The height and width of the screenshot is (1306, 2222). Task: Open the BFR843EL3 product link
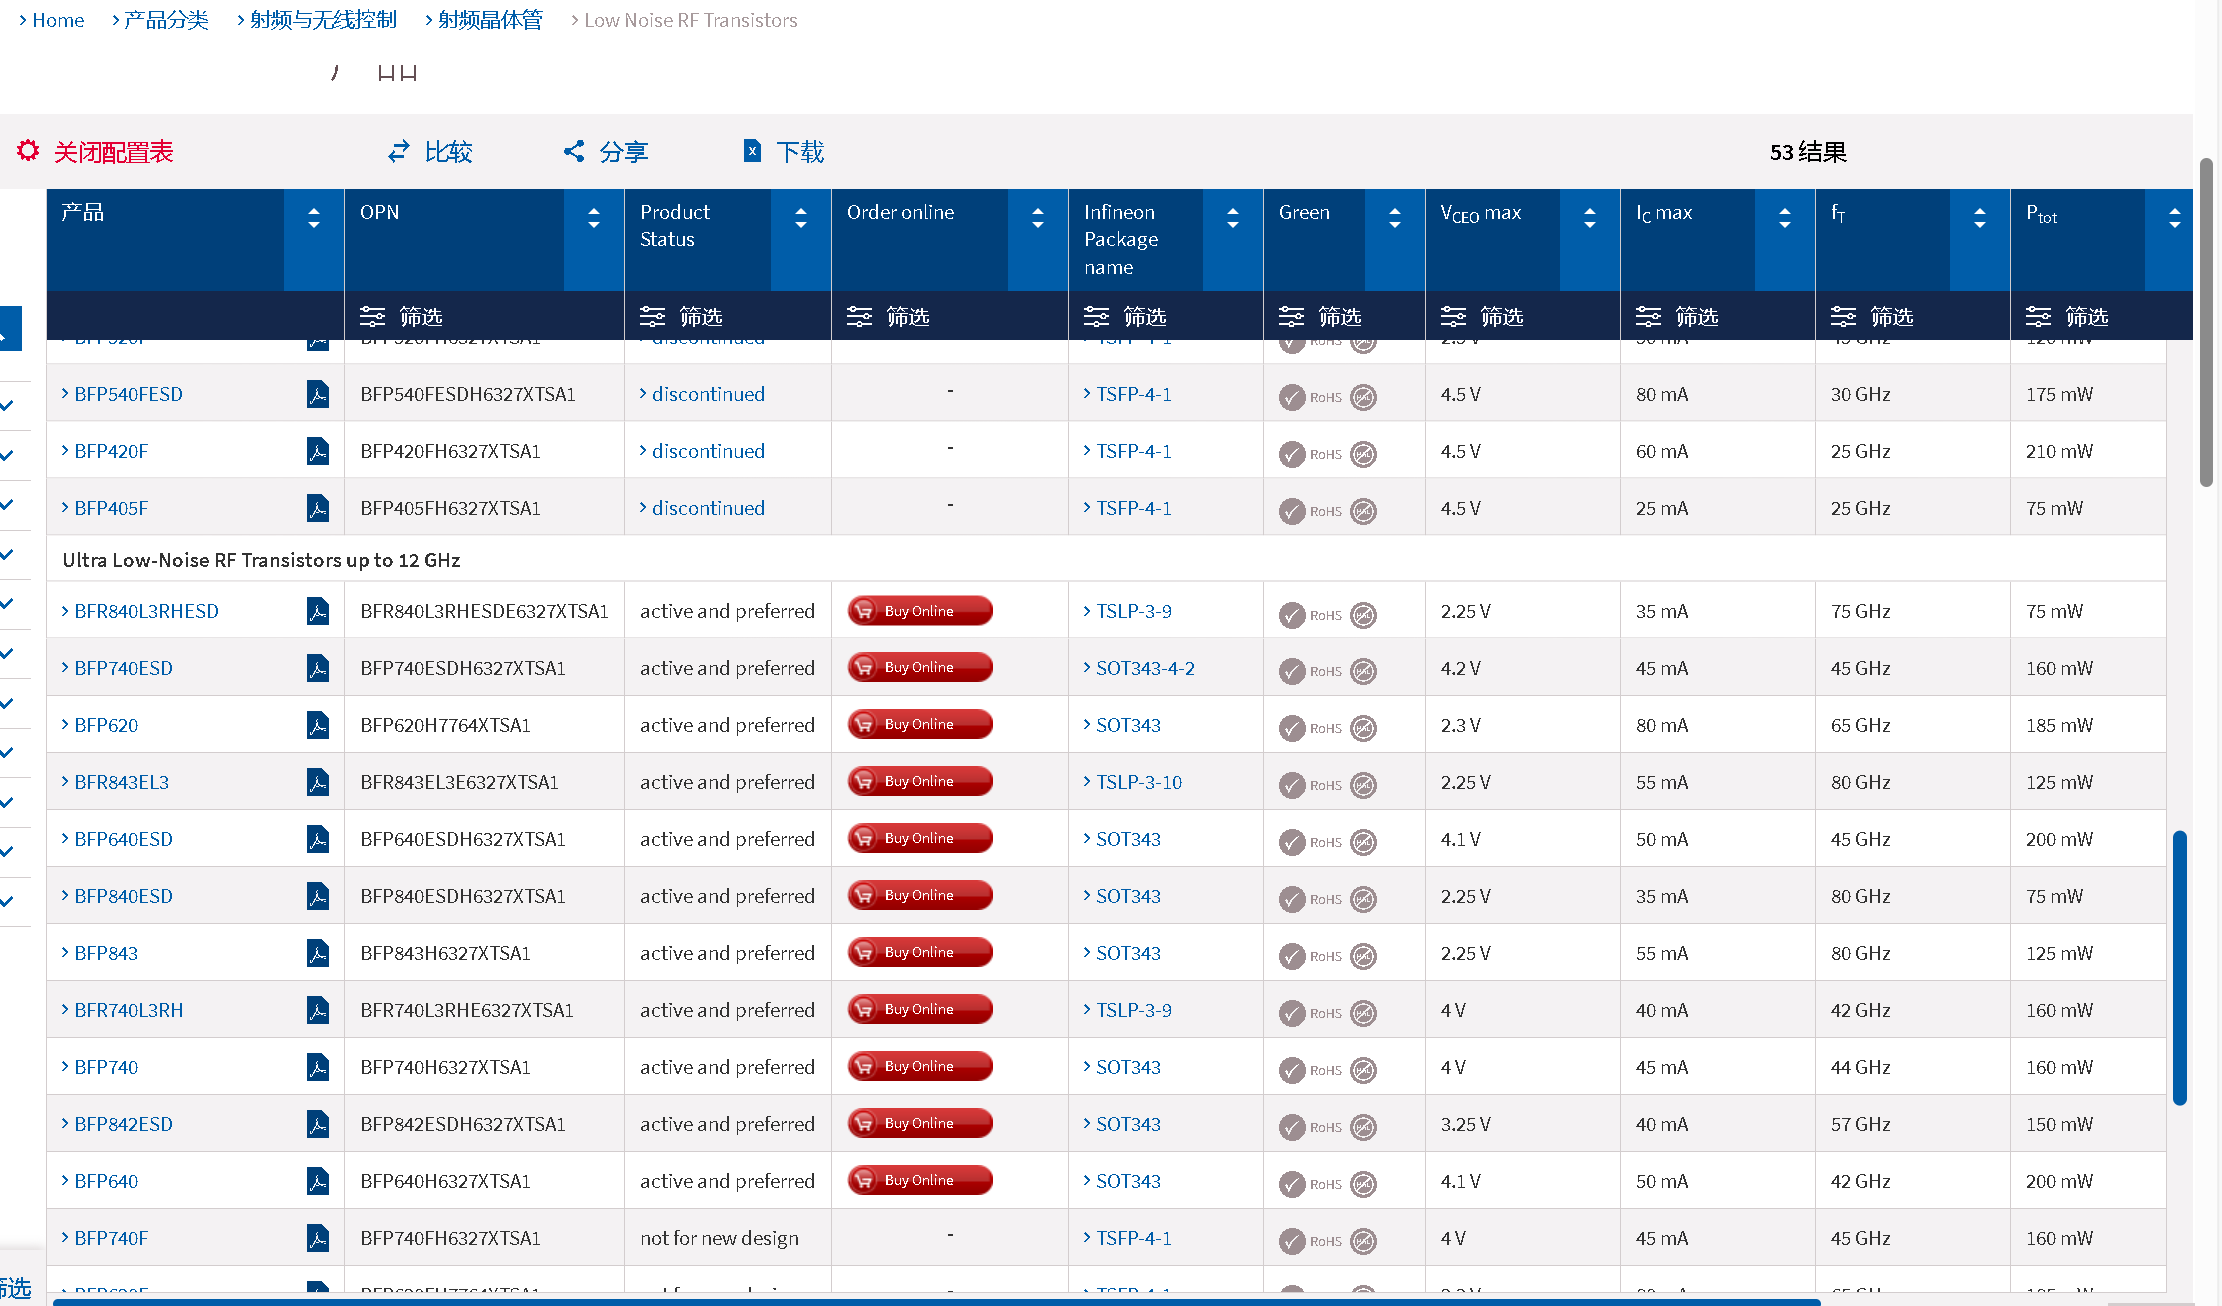[x=121, y=782]
